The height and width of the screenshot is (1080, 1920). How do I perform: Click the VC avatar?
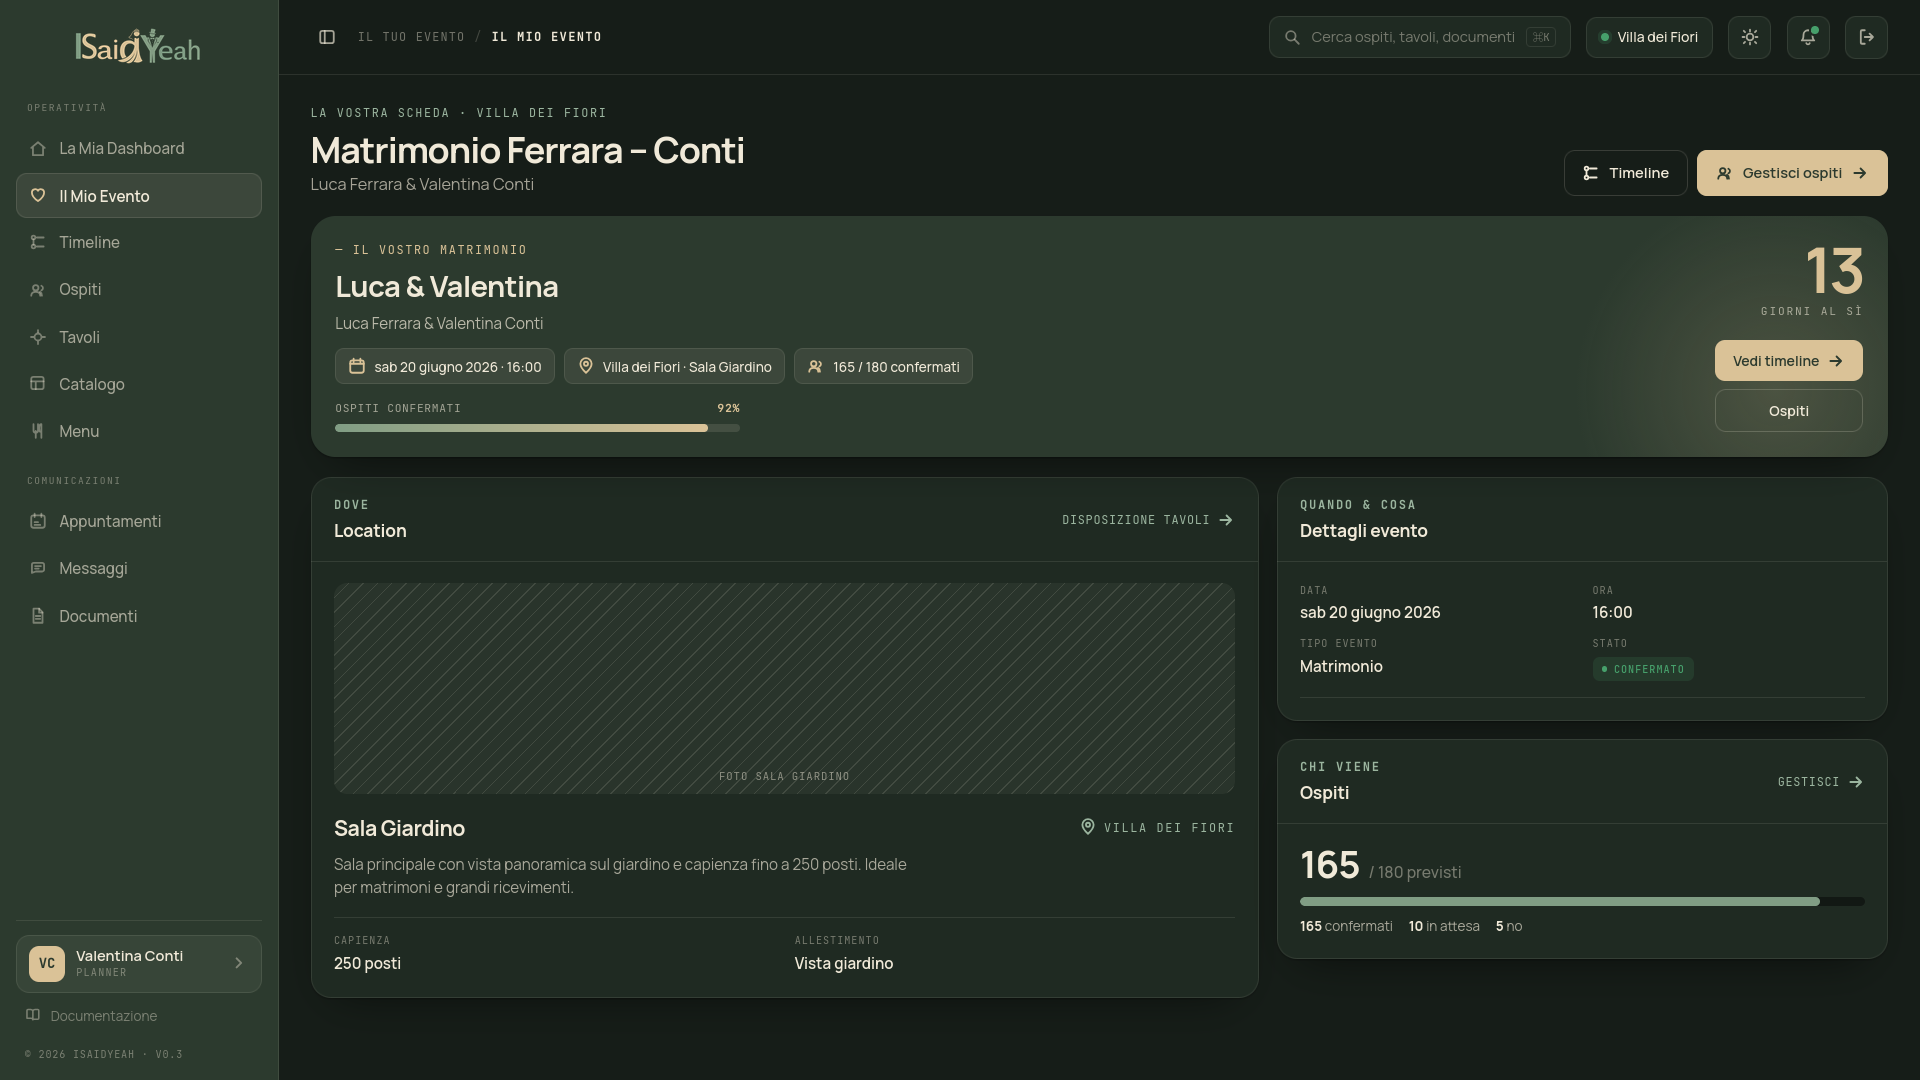click(x=47, y=964)
